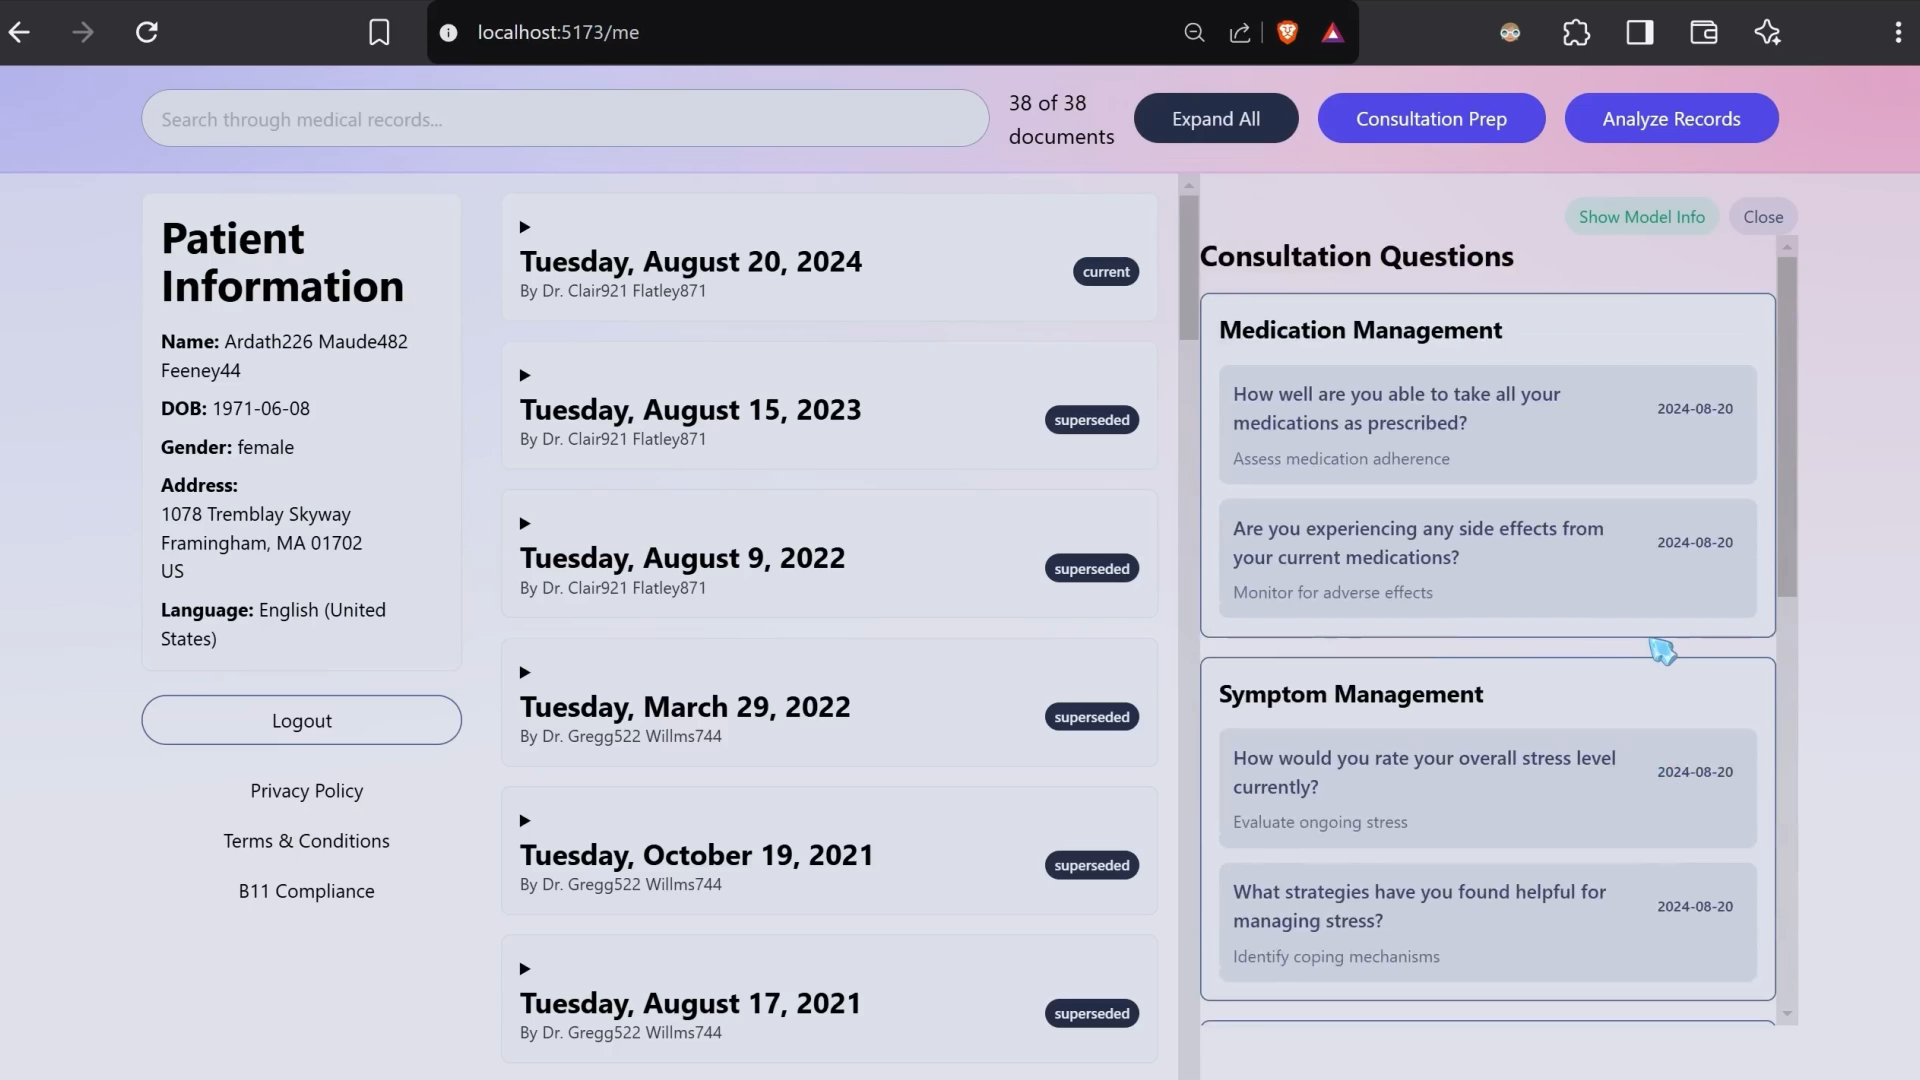Open the browser extensions menu

1576,32
